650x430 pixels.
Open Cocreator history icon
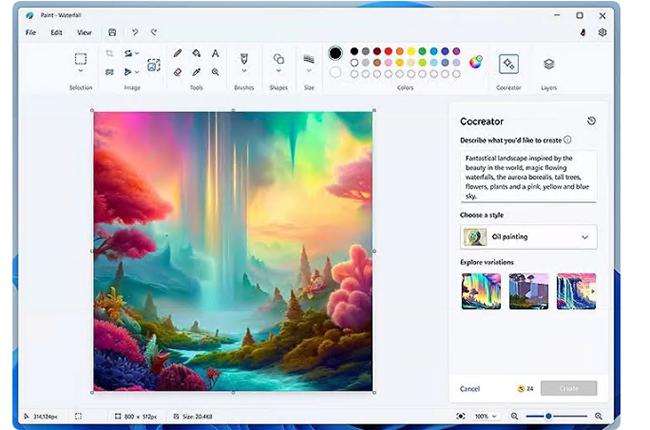coord(591,121)
